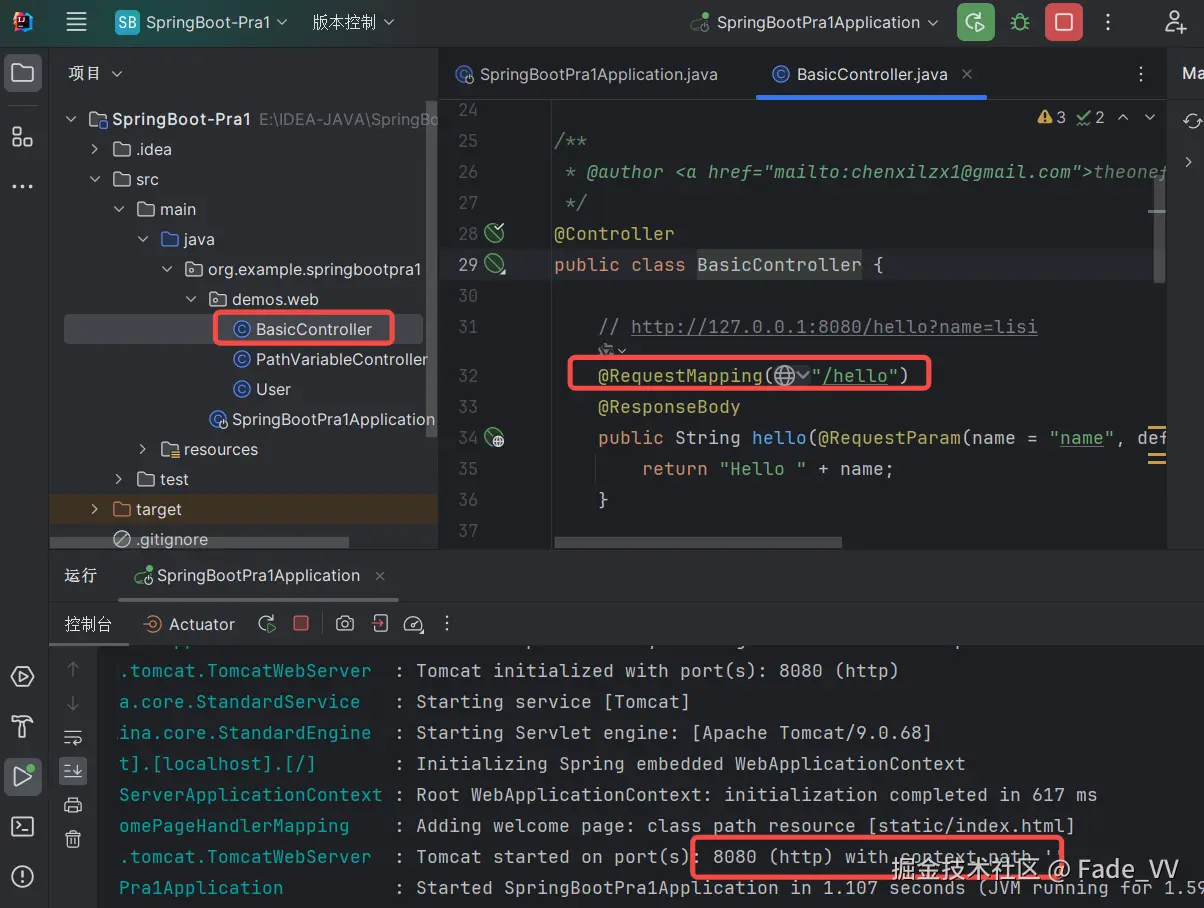Open the Run tool window icon

pos(22,776)
